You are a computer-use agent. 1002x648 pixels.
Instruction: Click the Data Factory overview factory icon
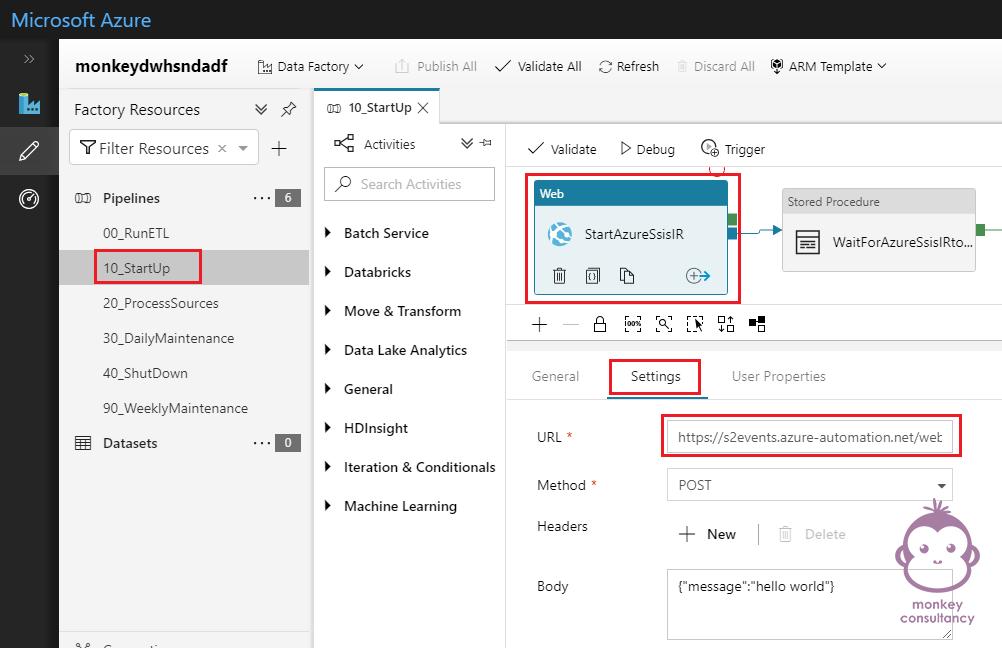pyautogui.click(x=29, y=104)
